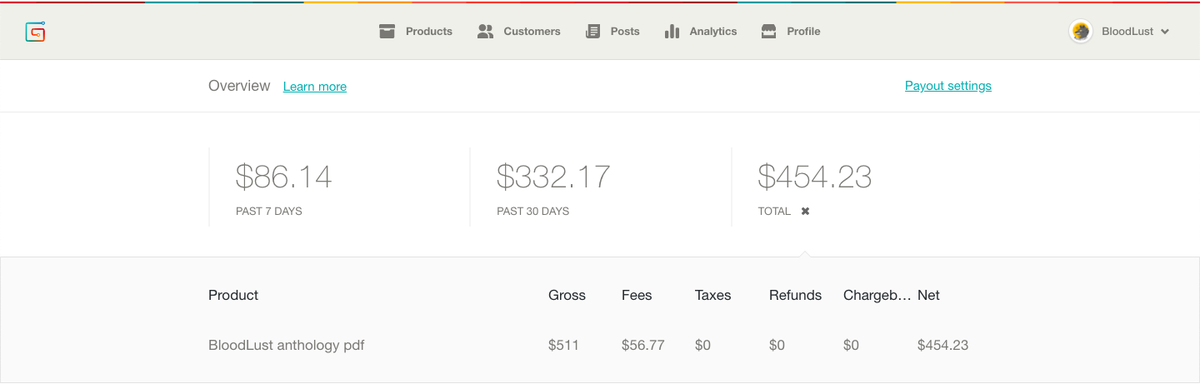Click the $454.23 net value in table
This screenshot has height=384, width=1200.
[x=943, y=345]
